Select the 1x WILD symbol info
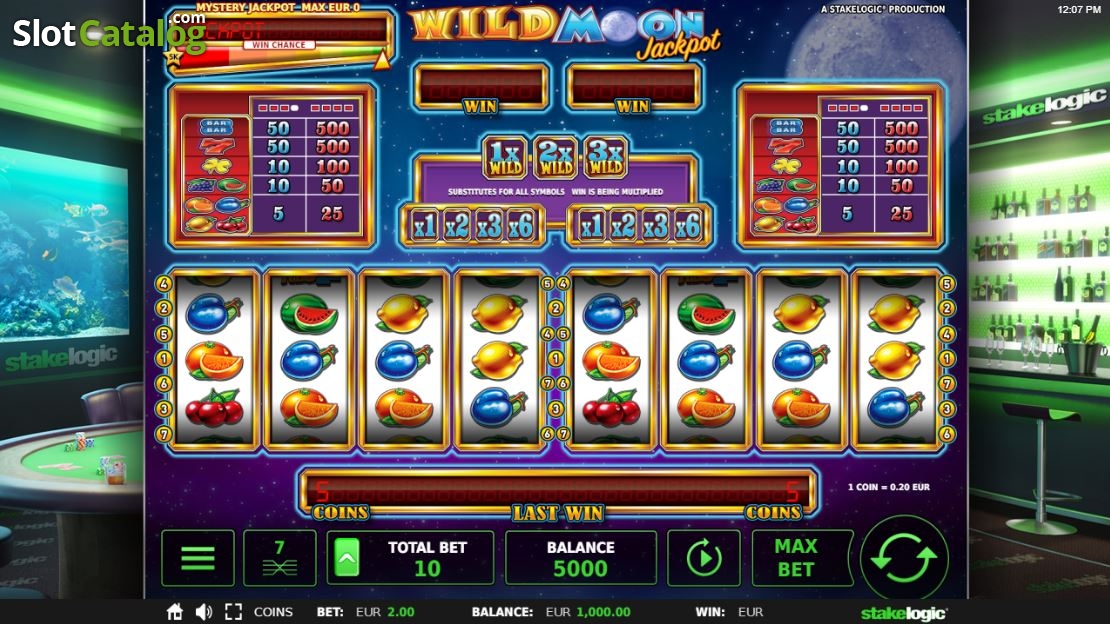The image size is (1110, 624). pyautogui.click(x=505, y=157)
